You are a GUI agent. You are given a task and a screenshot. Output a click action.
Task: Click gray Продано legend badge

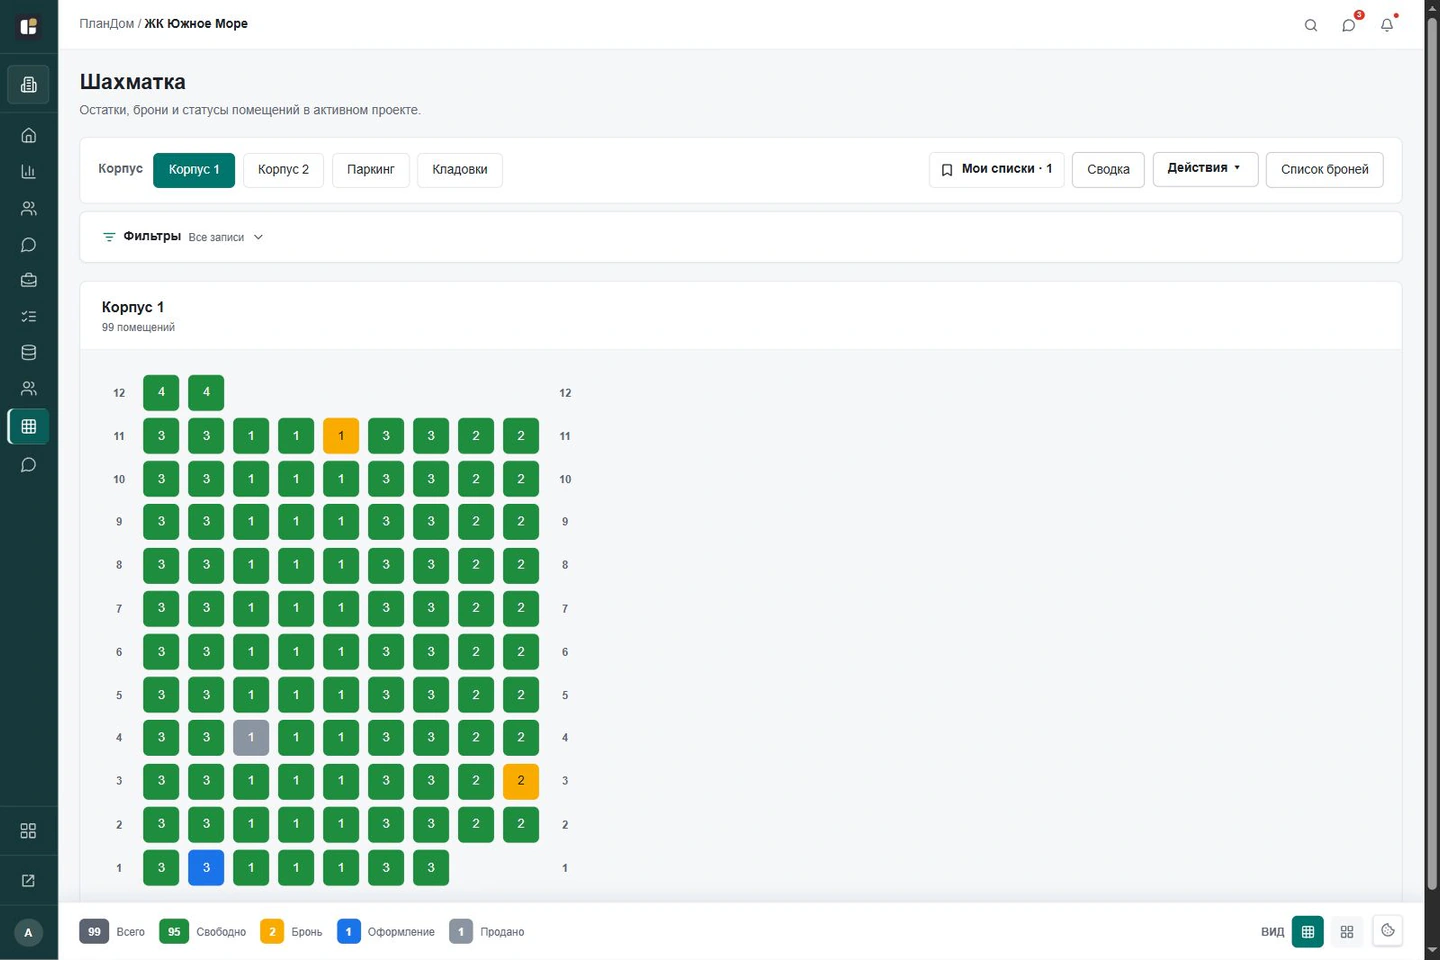pyautogui.click(x=461, y=932)
